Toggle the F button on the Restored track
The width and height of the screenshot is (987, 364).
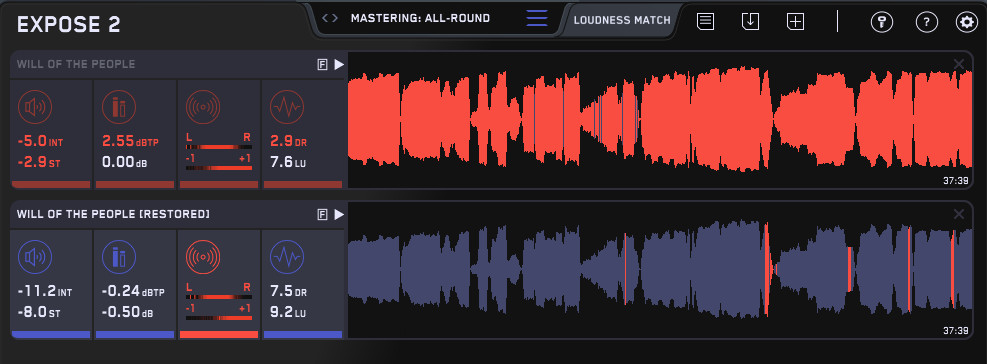tap(322, 215)
